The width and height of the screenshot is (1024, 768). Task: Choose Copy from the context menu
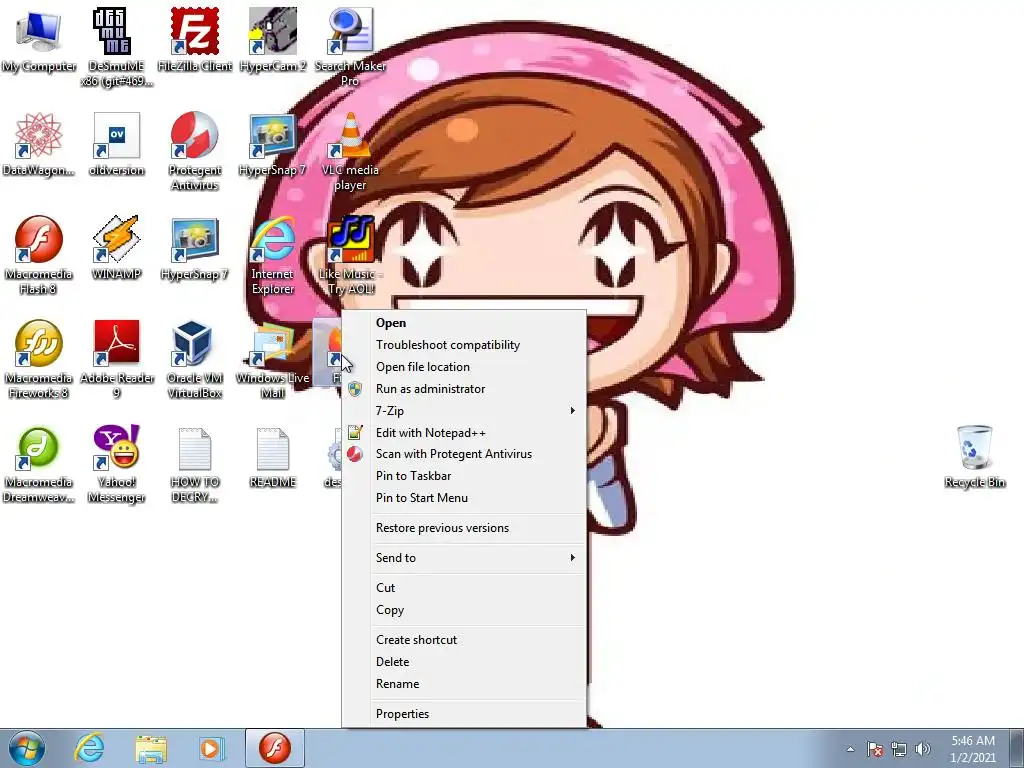click(464, 610)
